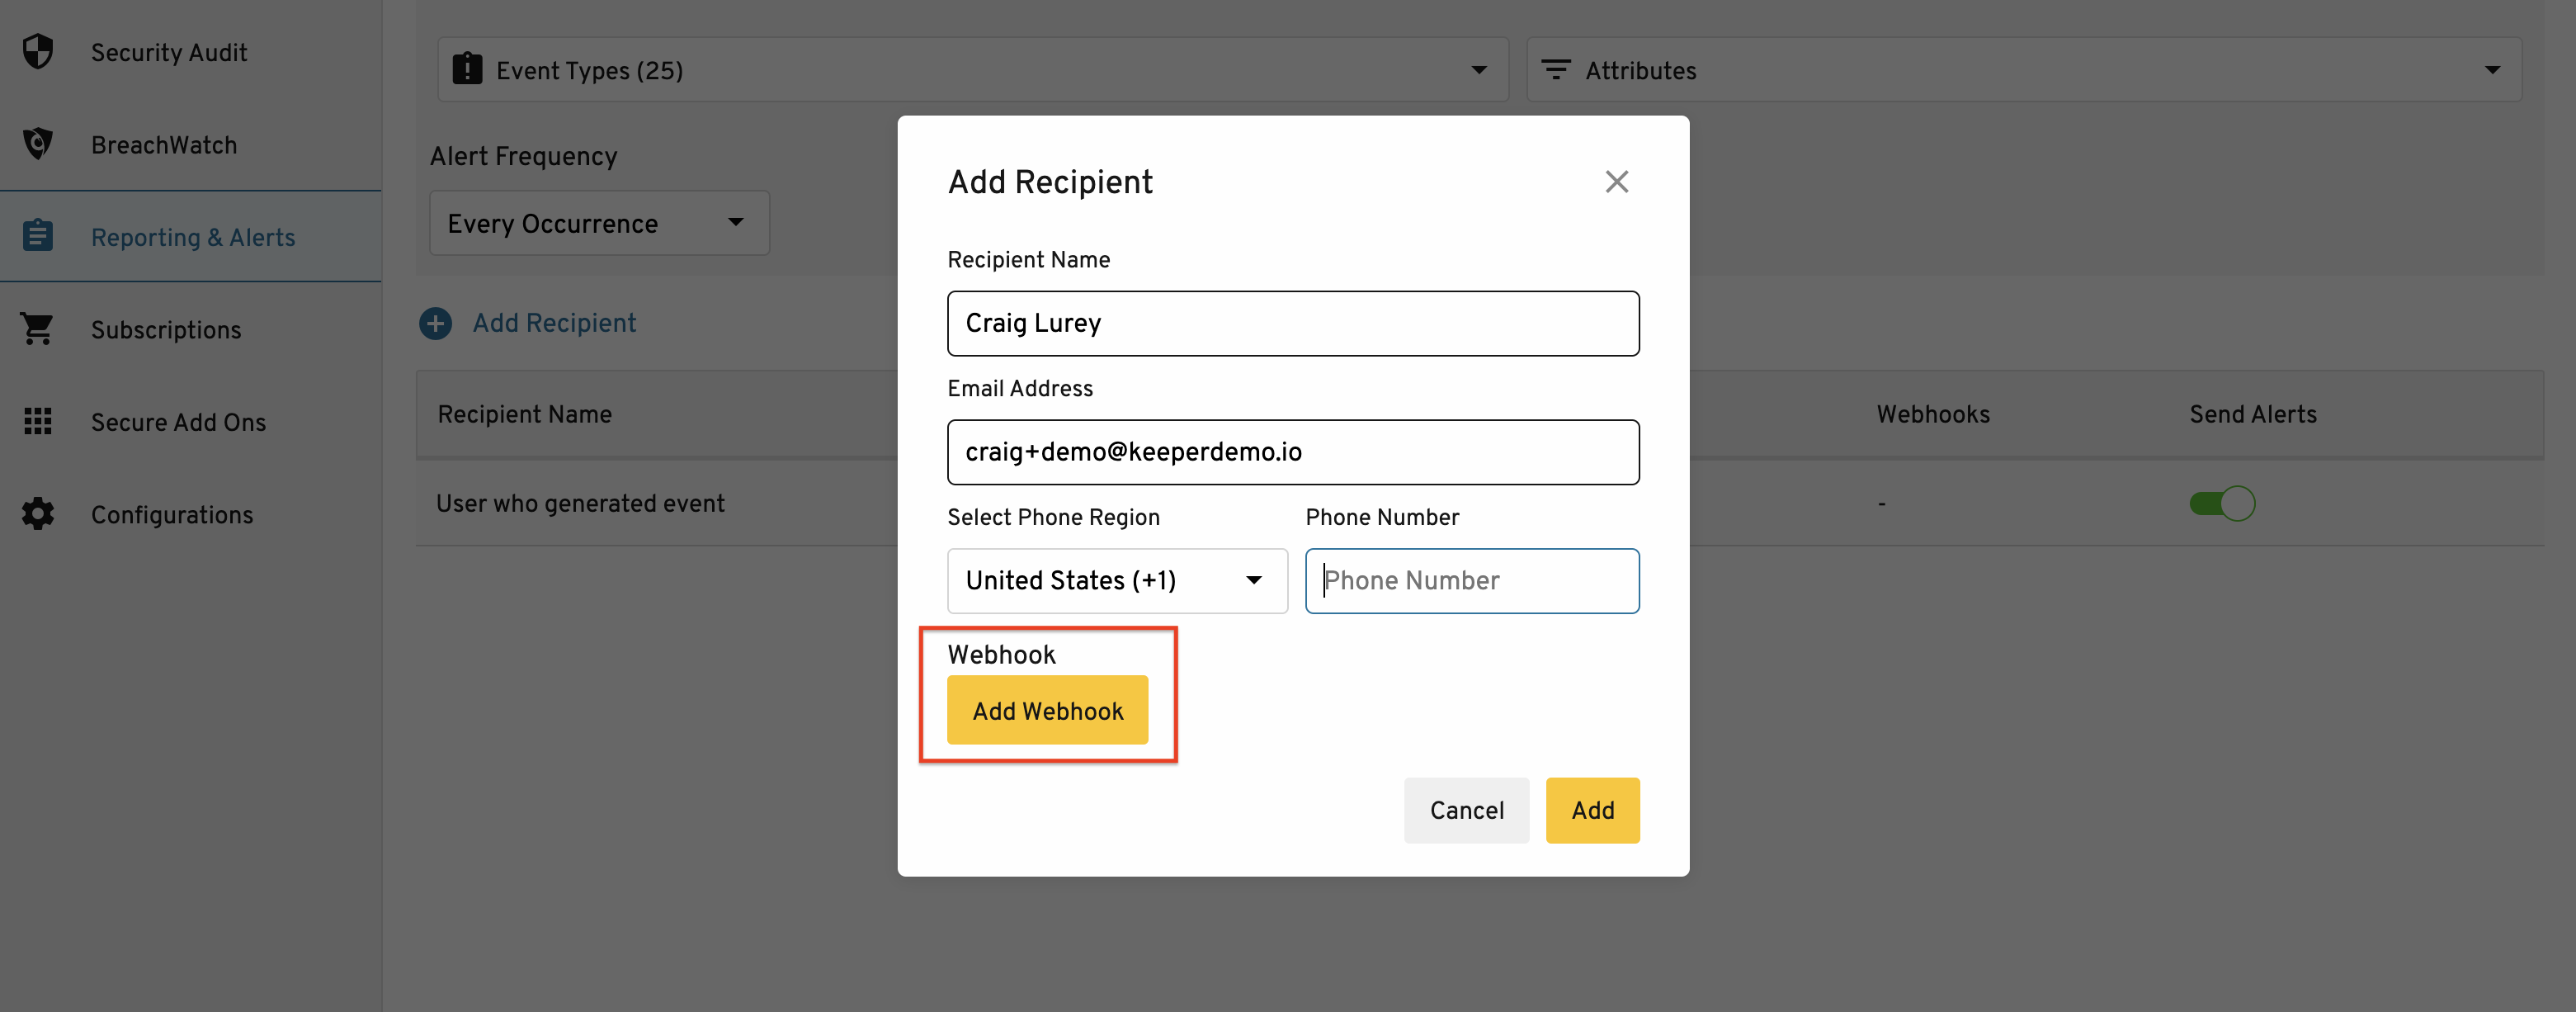This screenshot has height=1012, width=2576.
Task: Open the Every Occurrence frequency dropdown
Action: 599,223
